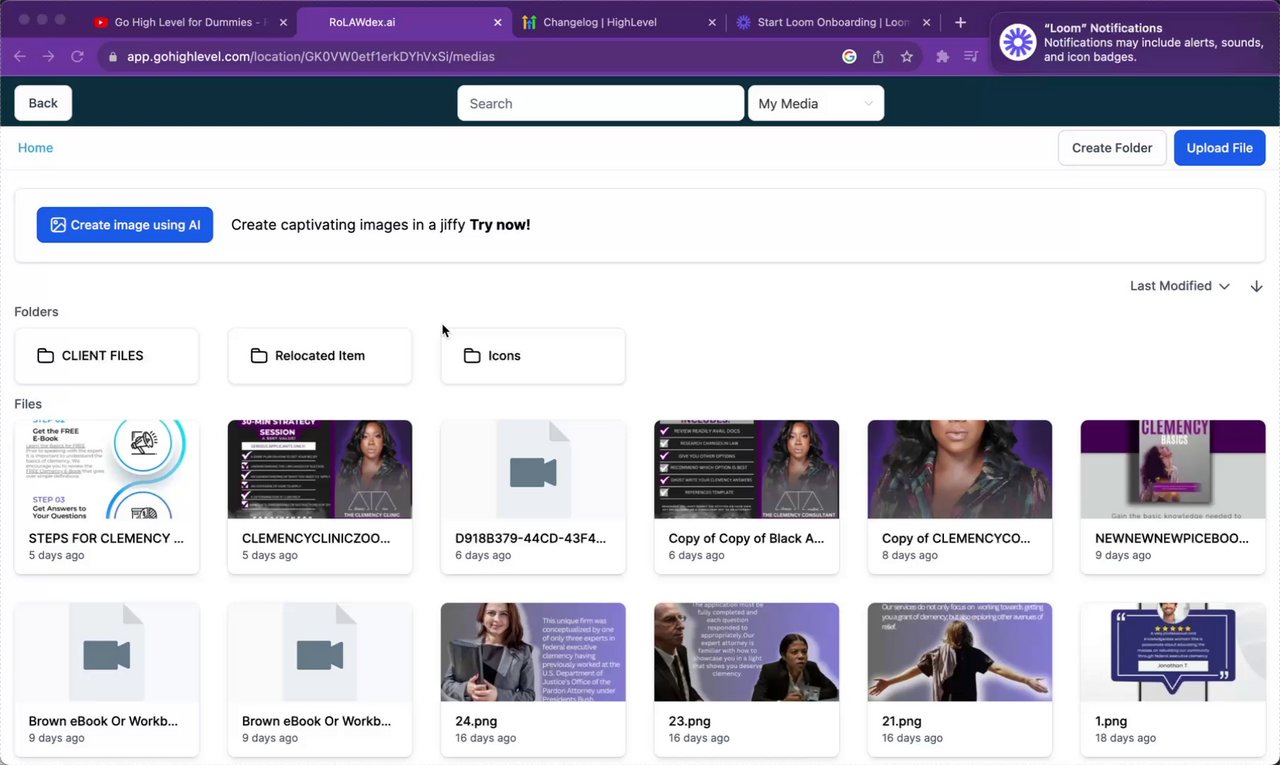
Task: Reload the current page
Action: coord(77,57)
